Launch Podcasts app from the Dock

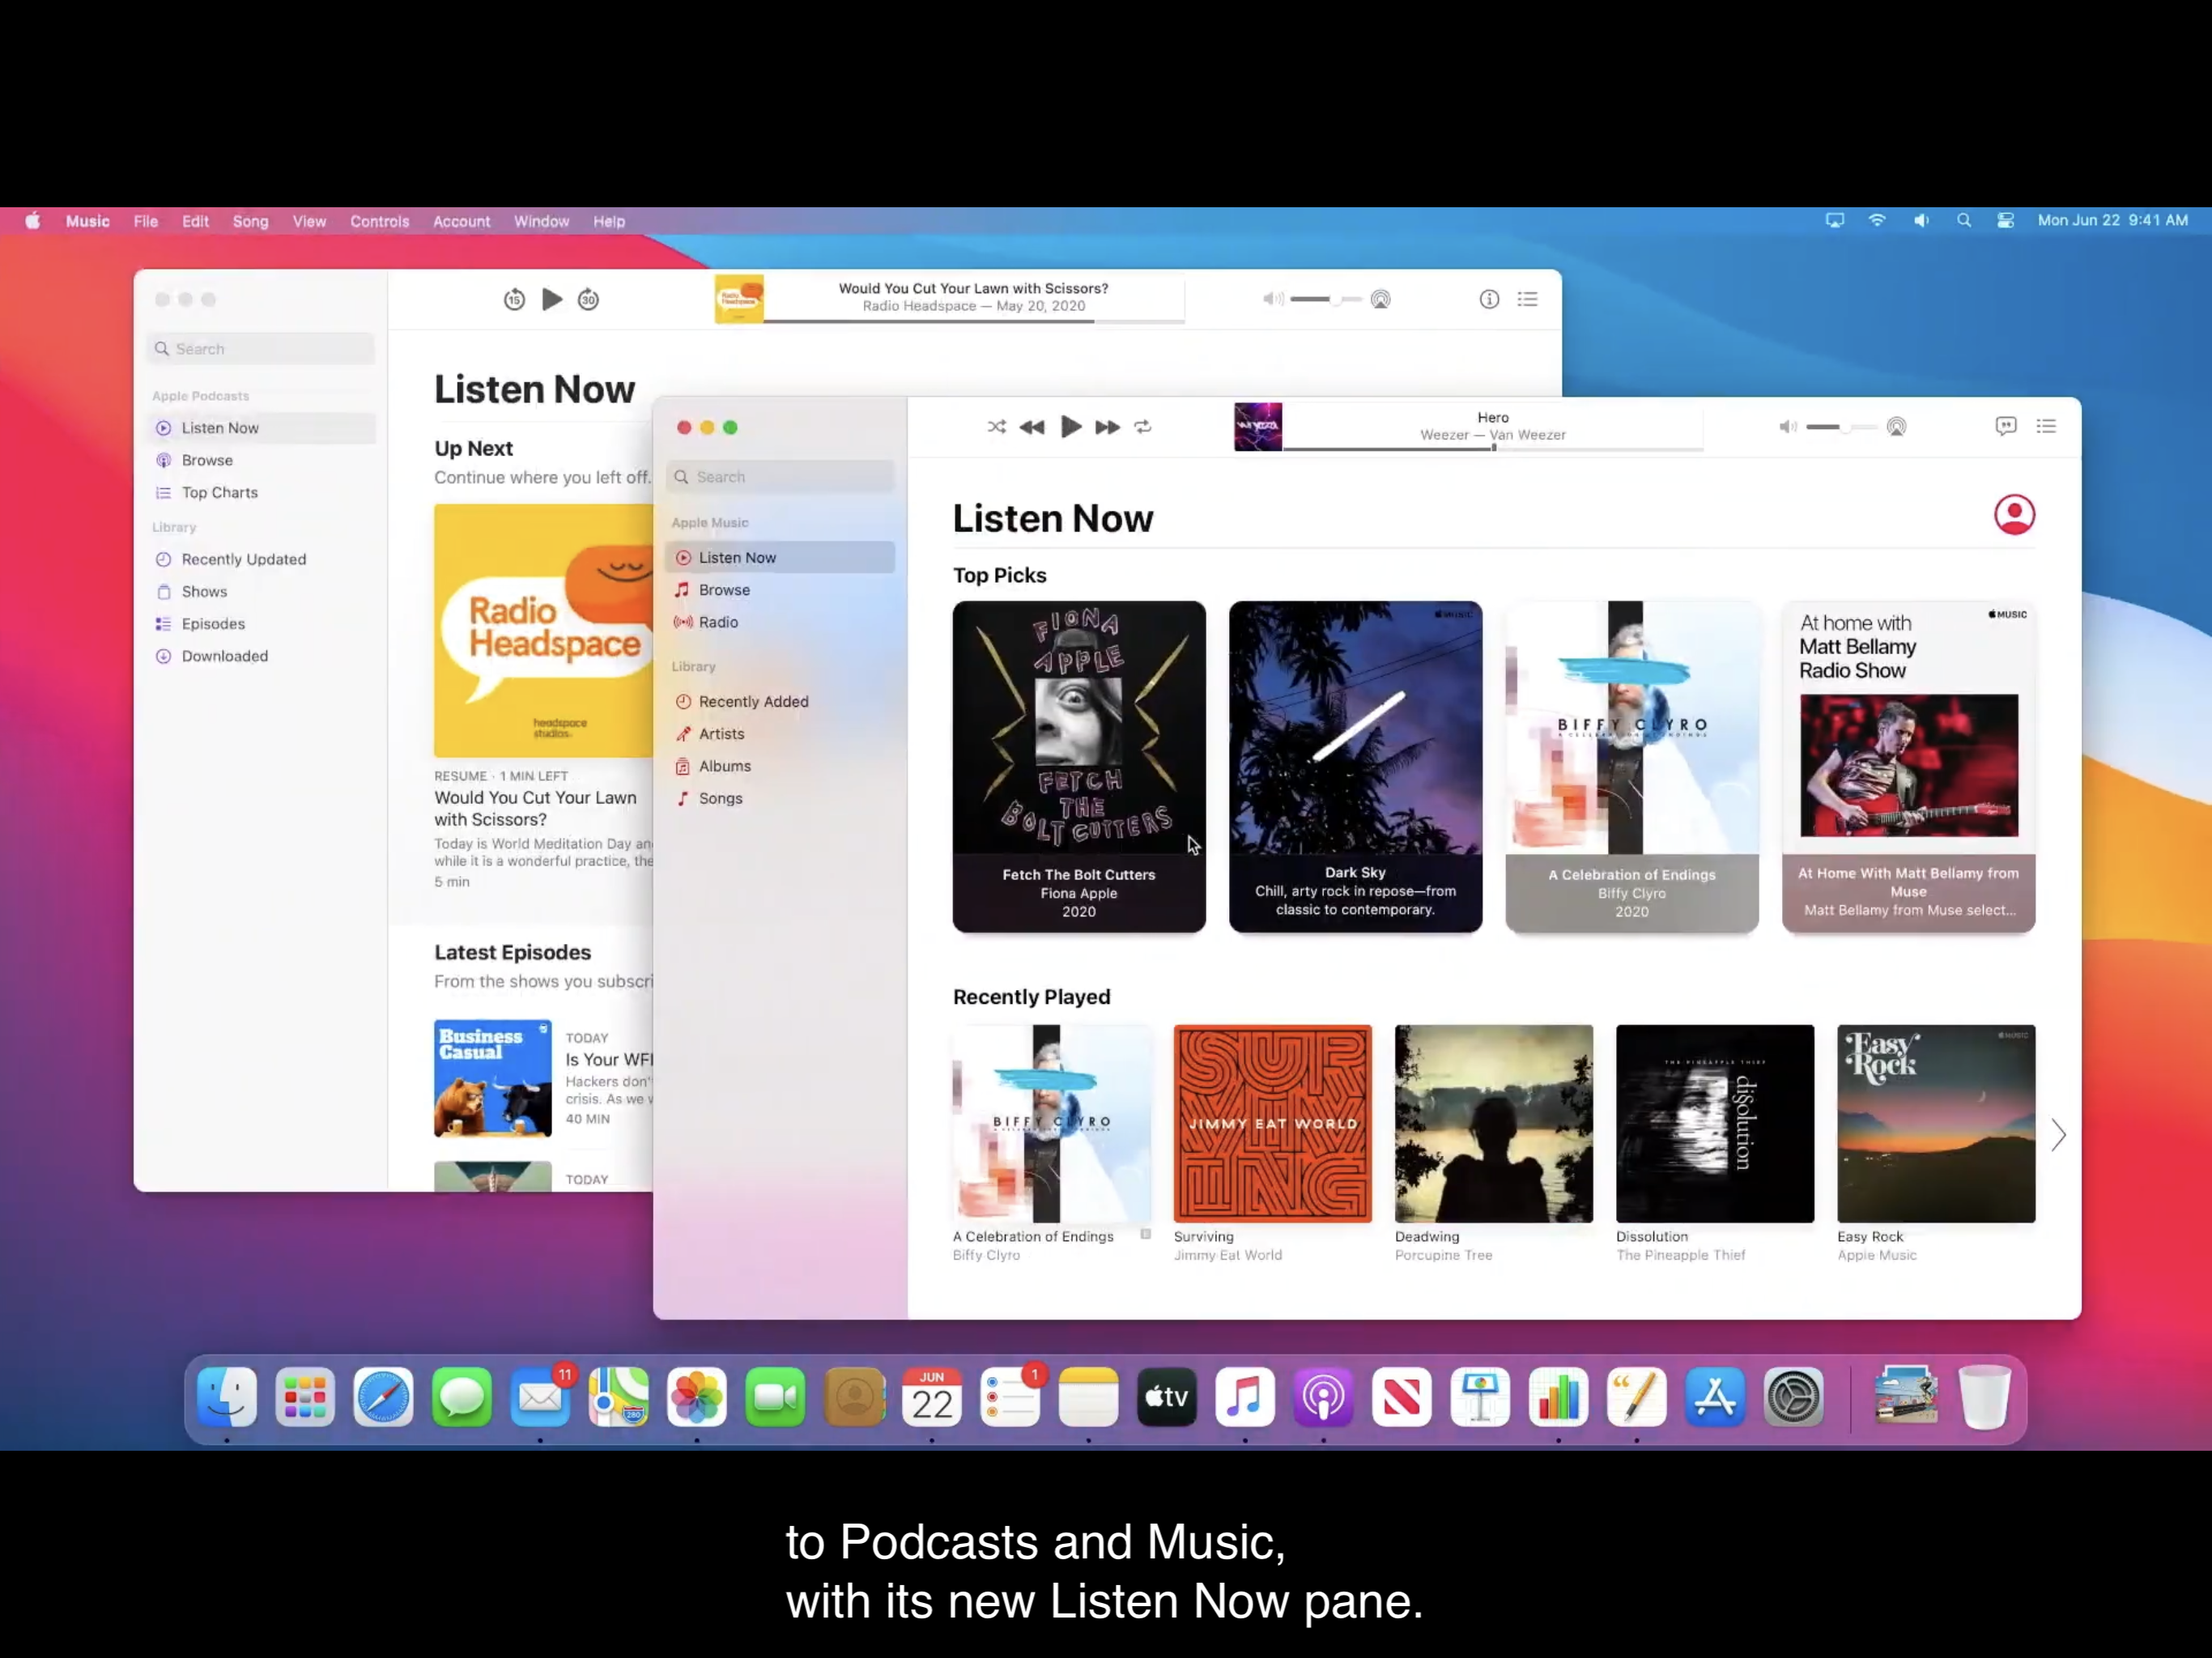[1323, 1396]
